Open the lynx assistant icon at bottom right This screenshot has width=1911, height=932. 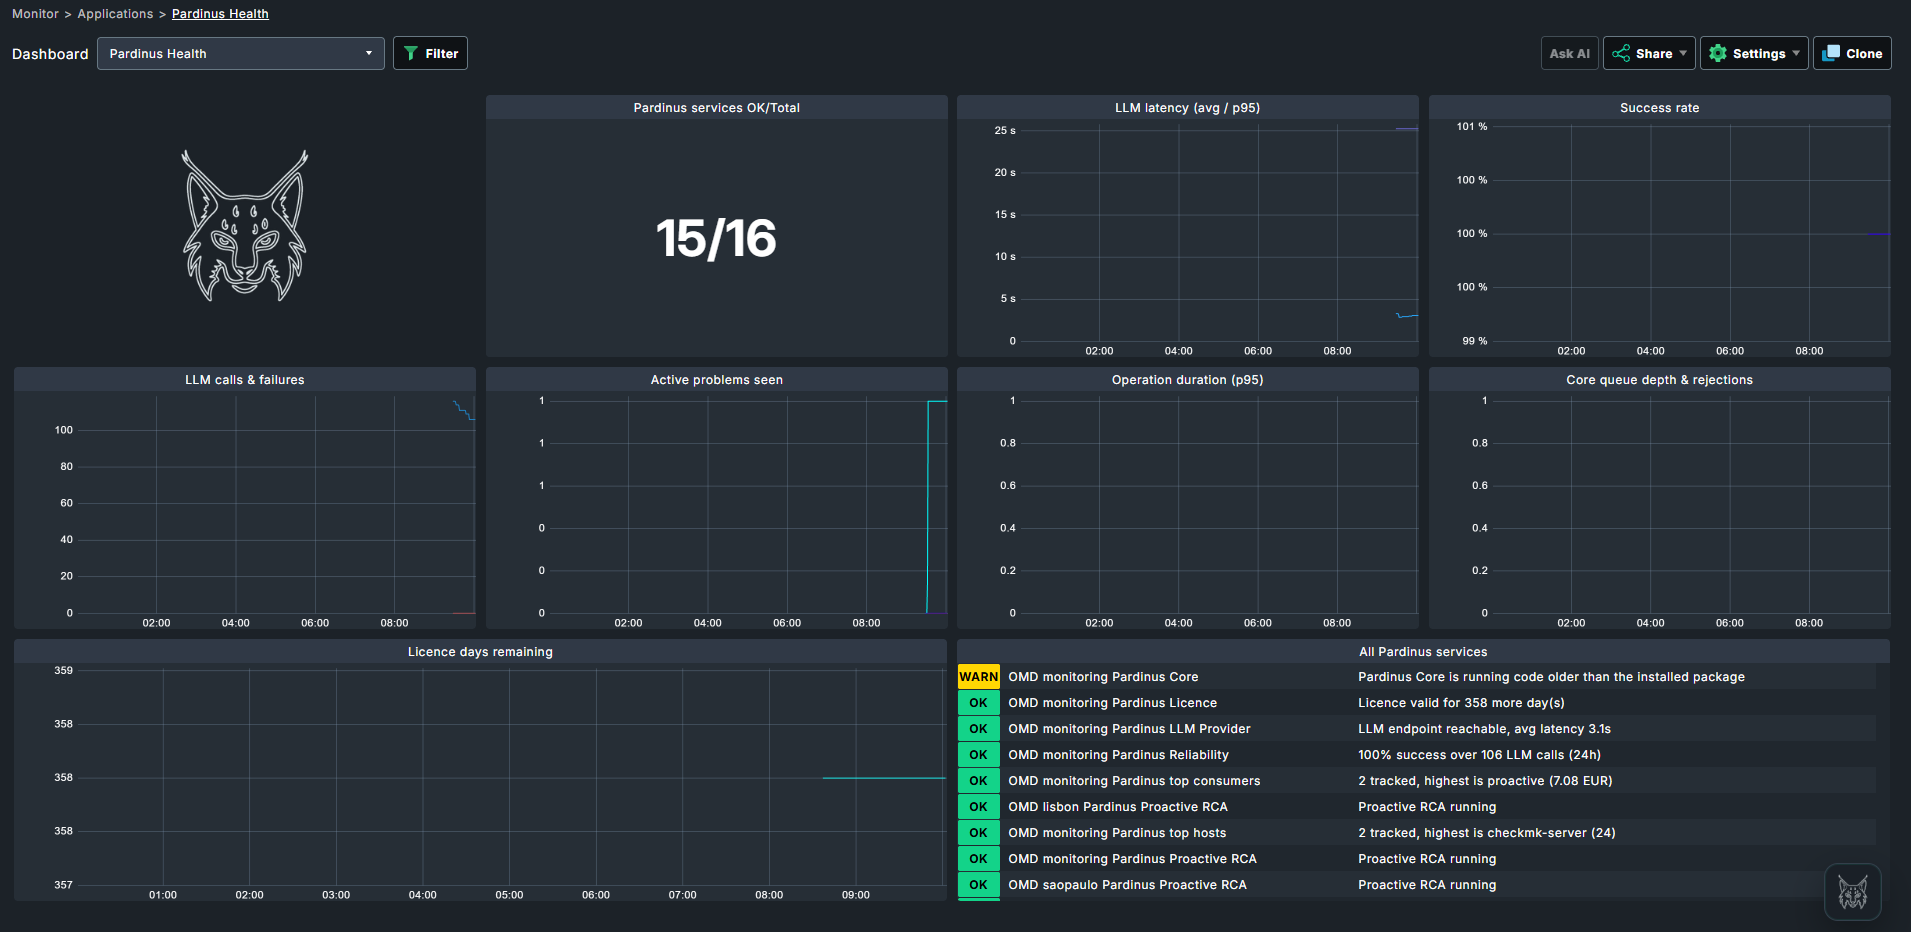[x=1852, y=892]
